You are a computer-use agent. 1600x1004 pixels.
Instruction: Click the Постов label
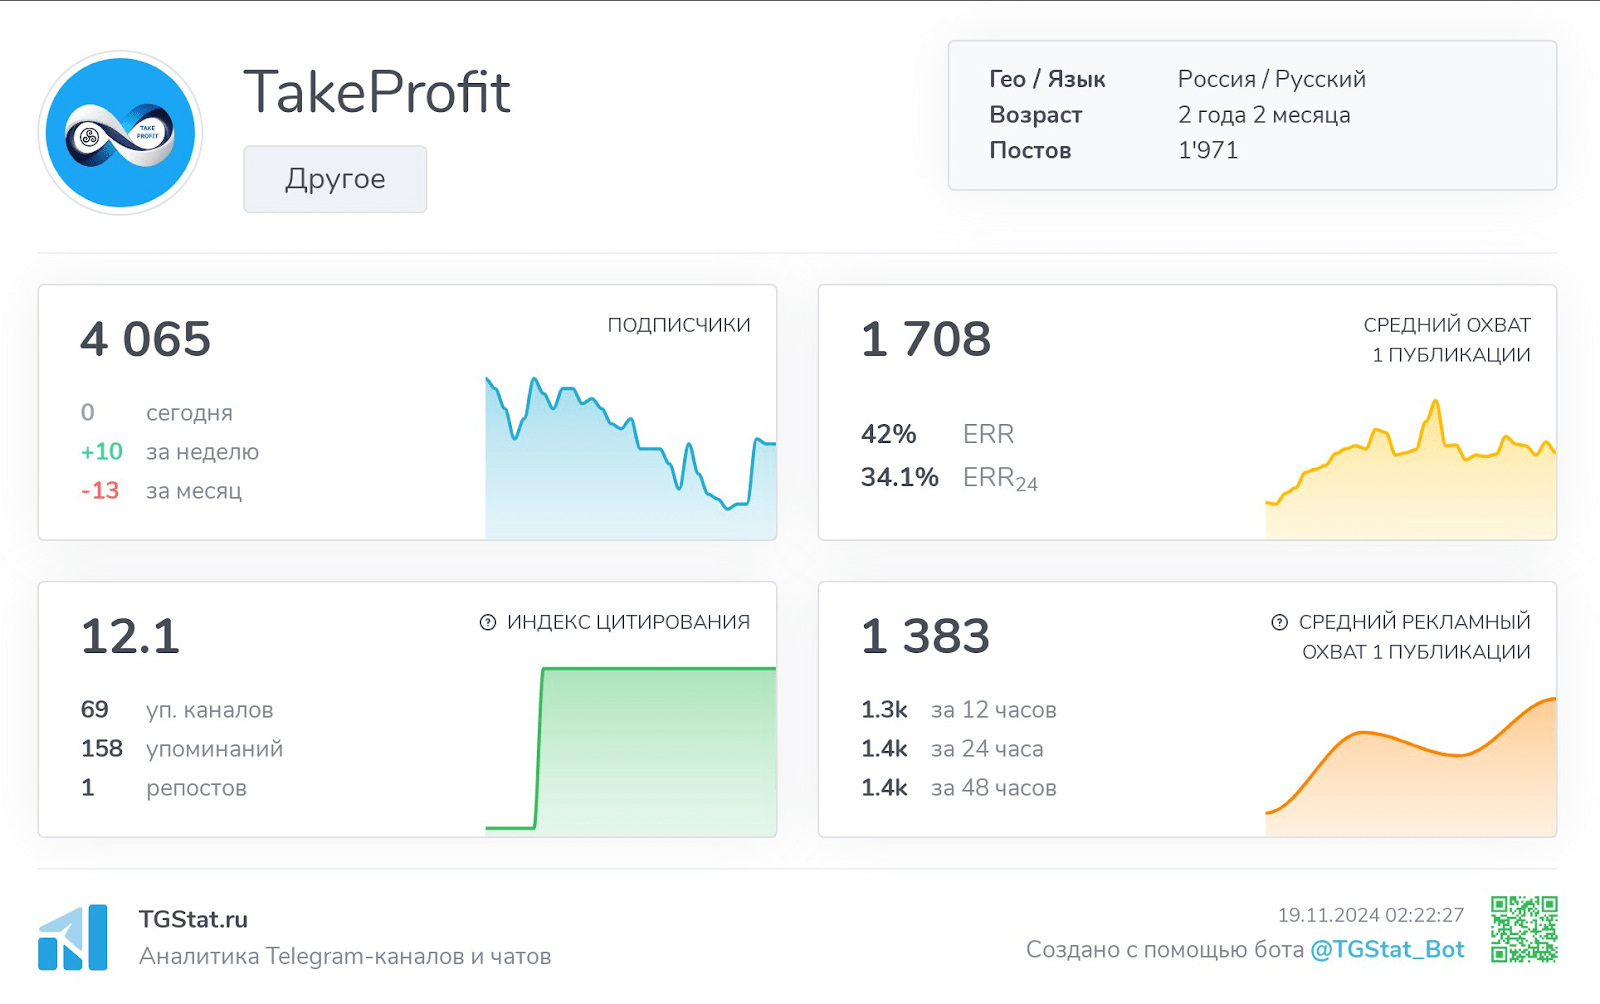point(1030,150)
